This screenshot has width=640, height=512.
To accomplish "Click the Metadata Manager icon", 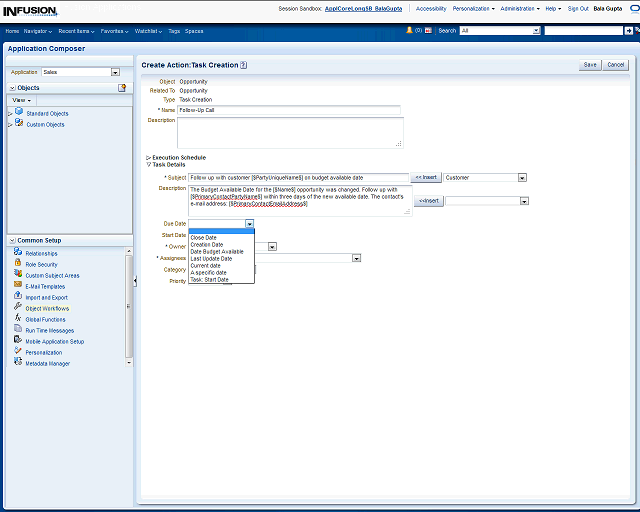I will (x=18, y=363).
